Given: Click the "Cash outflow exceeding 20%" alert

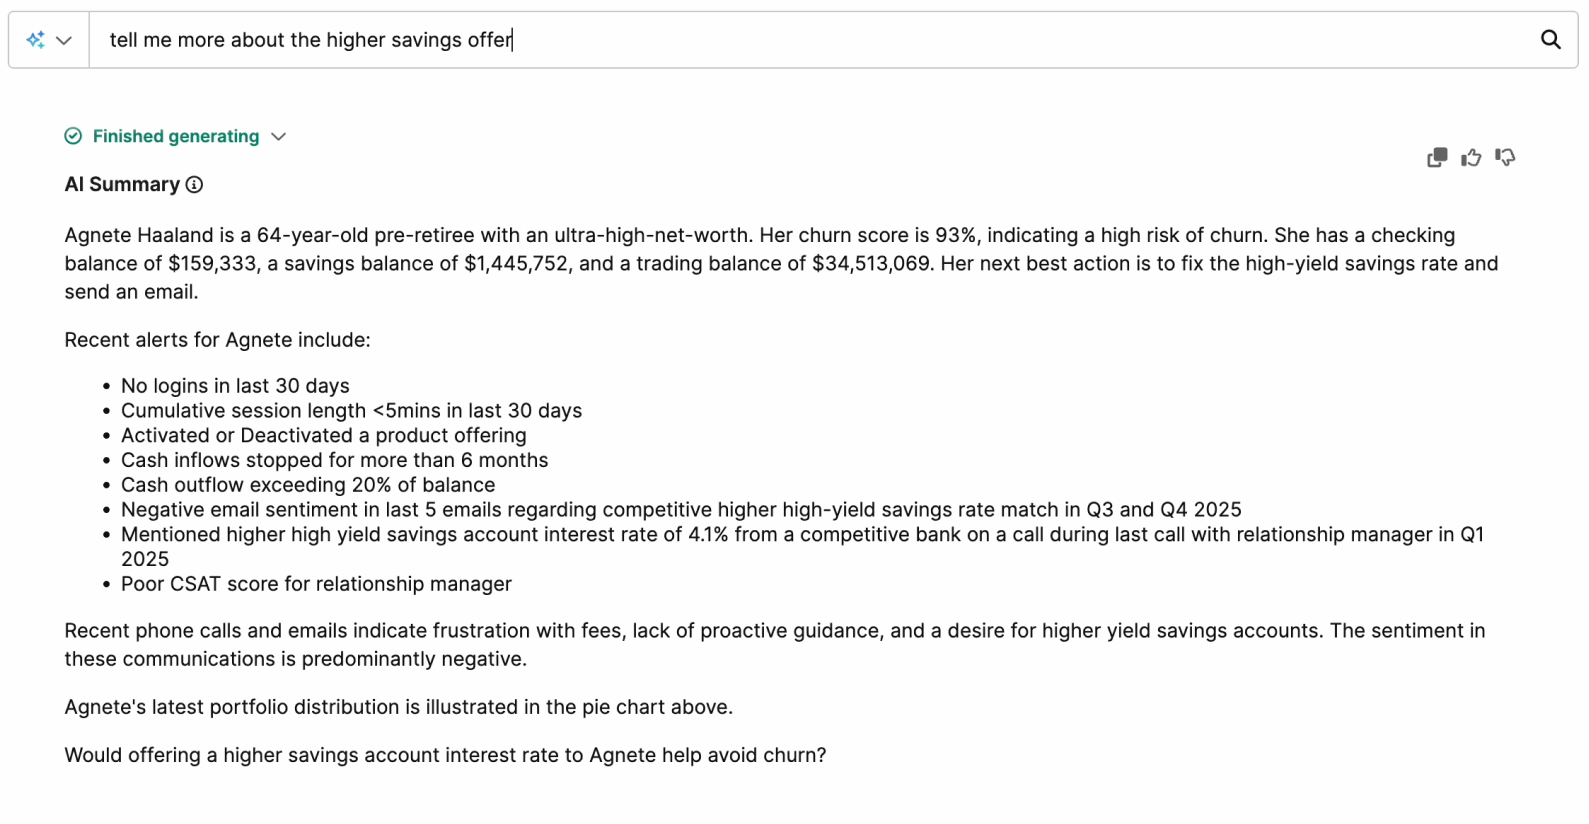Looking at the screenshot, I should 308,485.
